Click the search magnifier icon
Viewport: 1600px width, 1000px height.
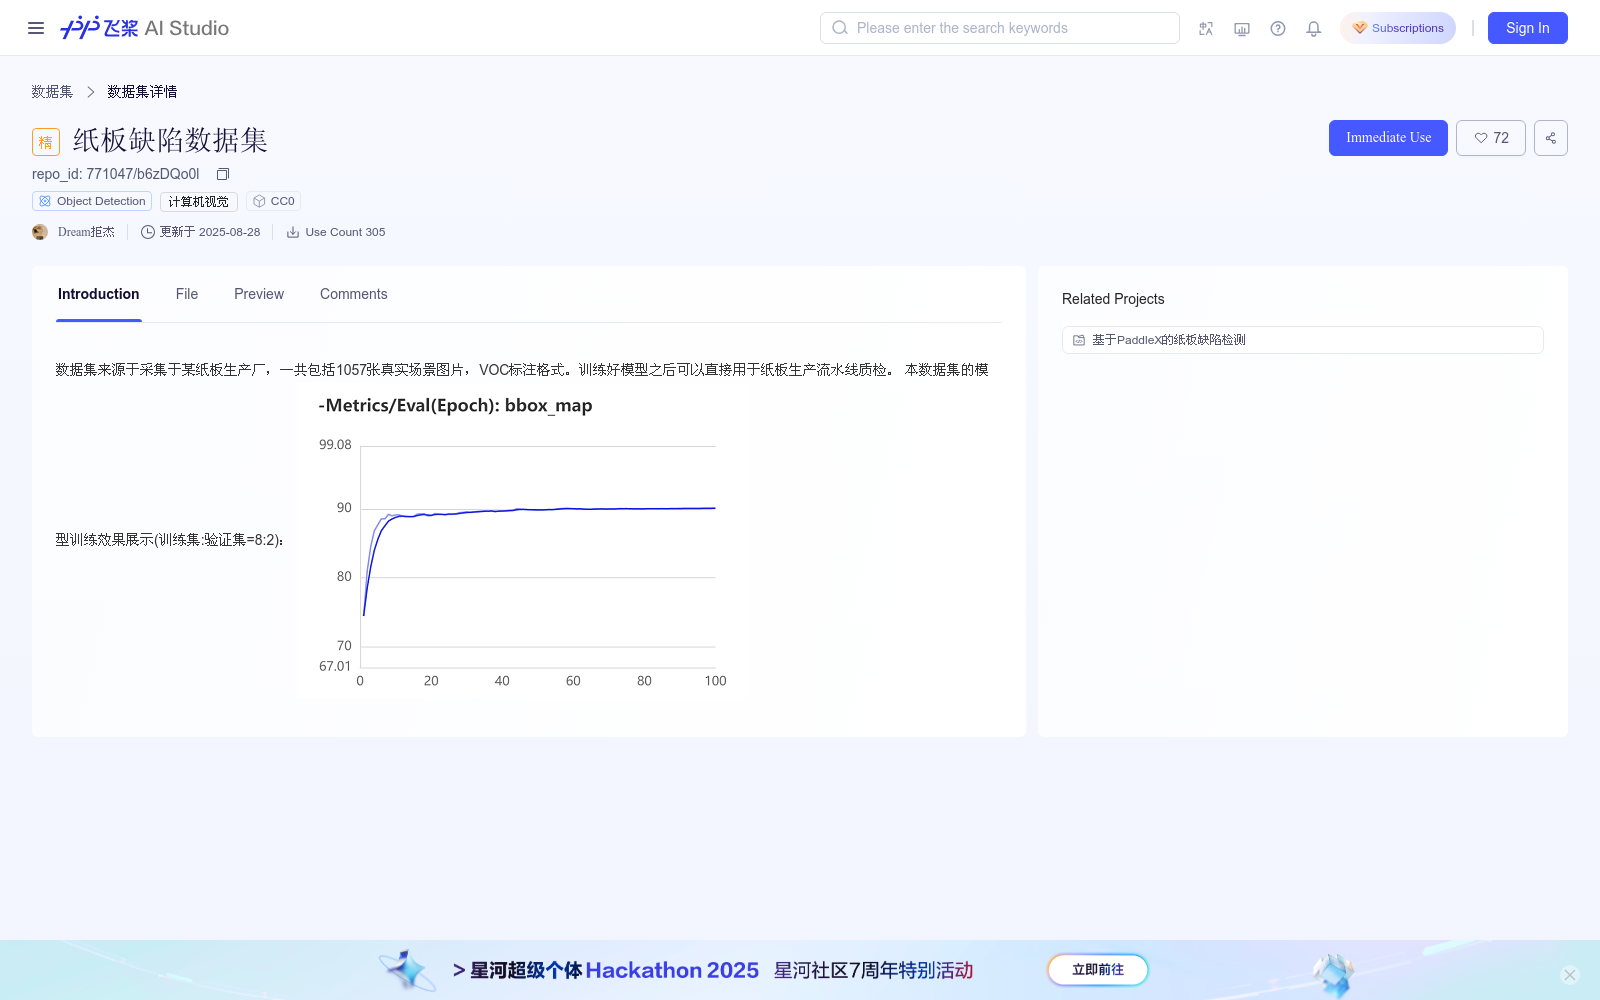pos(840,28)
